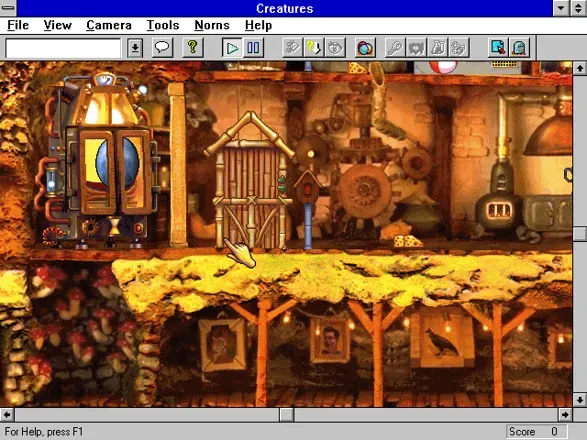Click the red button on the blue post

click(x=307, y=190)
